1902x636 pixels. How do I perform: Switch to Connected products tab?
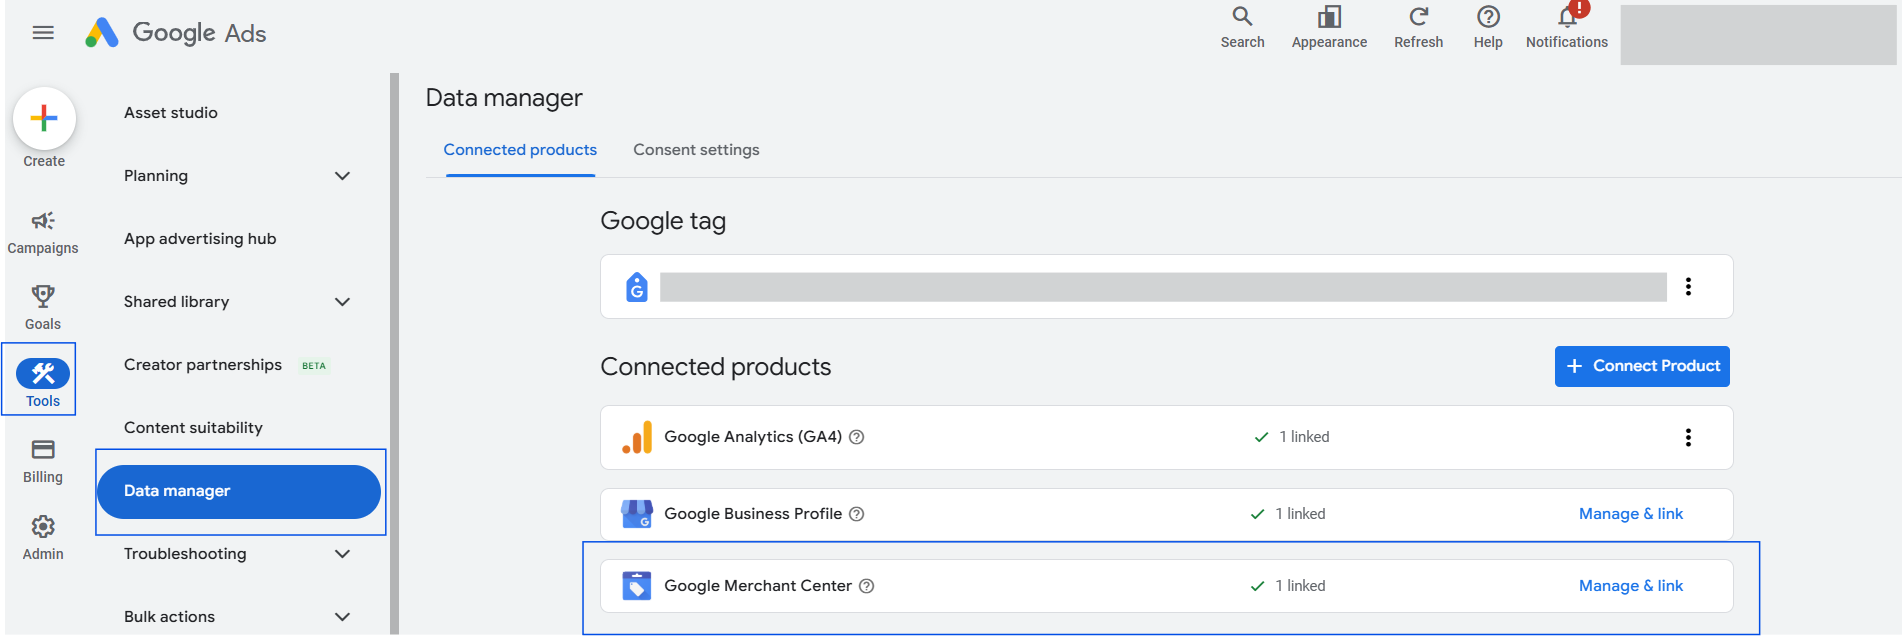coord(520,150)
